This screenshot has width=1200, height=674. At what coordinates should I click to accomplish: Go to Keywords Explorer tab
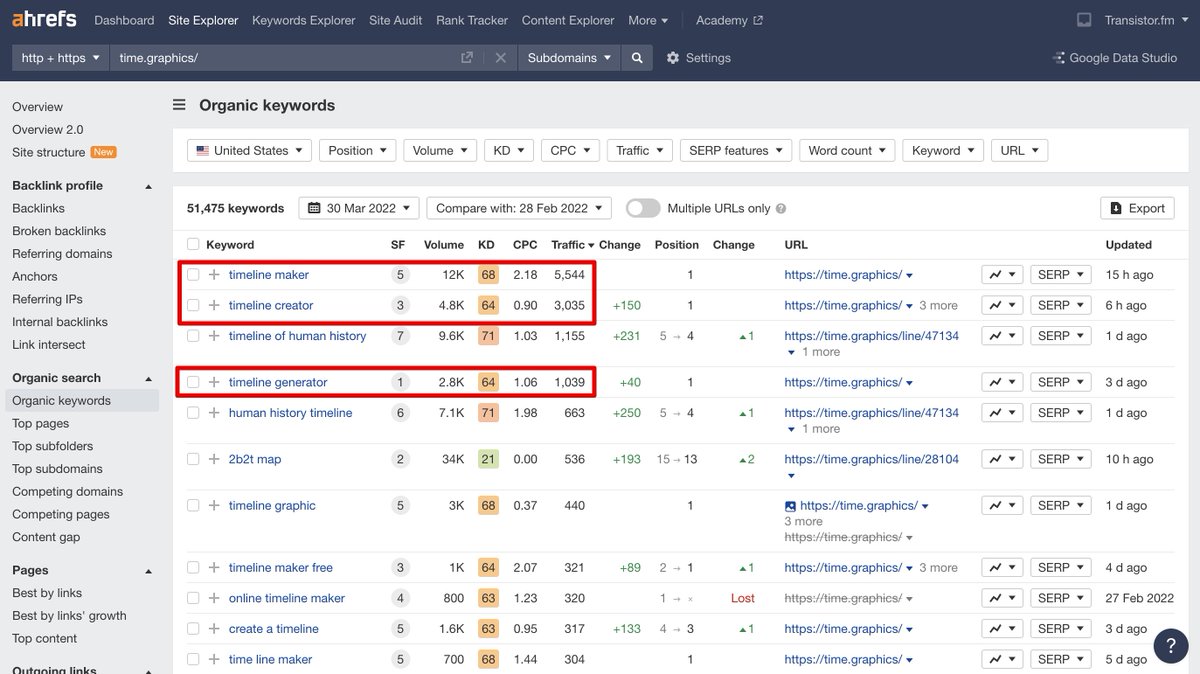pyautogui.click(x=303, y=20)
